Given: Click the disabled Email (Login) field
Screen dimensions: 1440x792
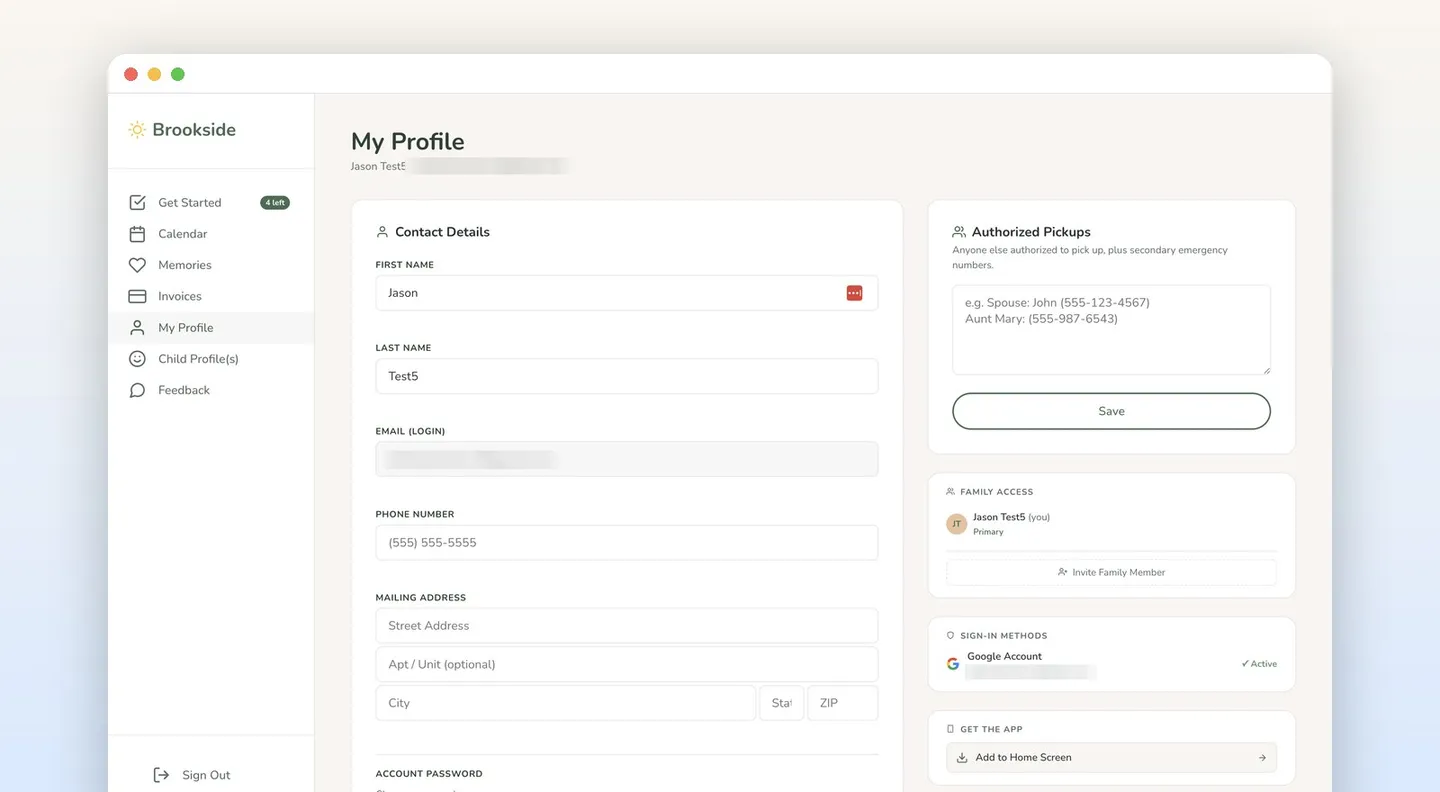Looking at the screenshot, I should (x=627, y=460).
